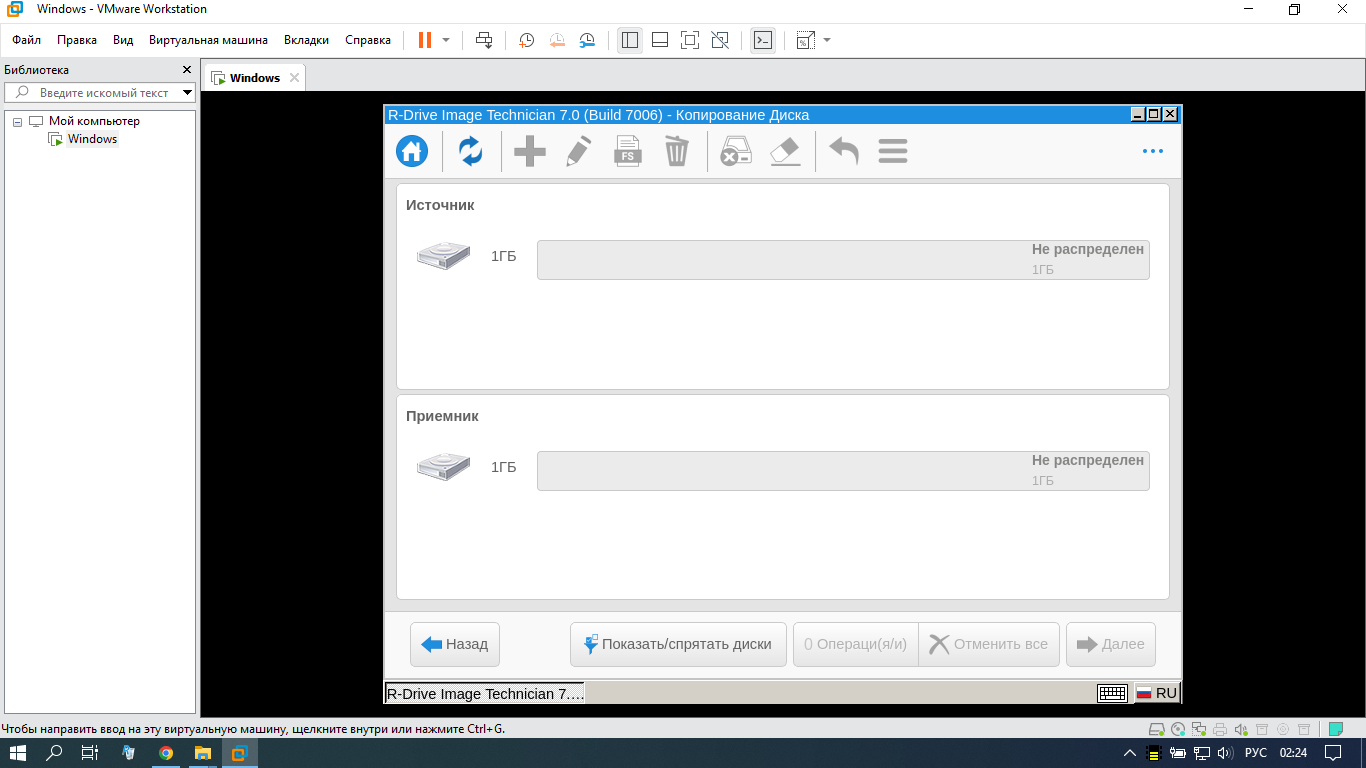Toggle the VMware console view button
The height and width of the screenshot is (768, 1366).
click(x=763, y=40)
